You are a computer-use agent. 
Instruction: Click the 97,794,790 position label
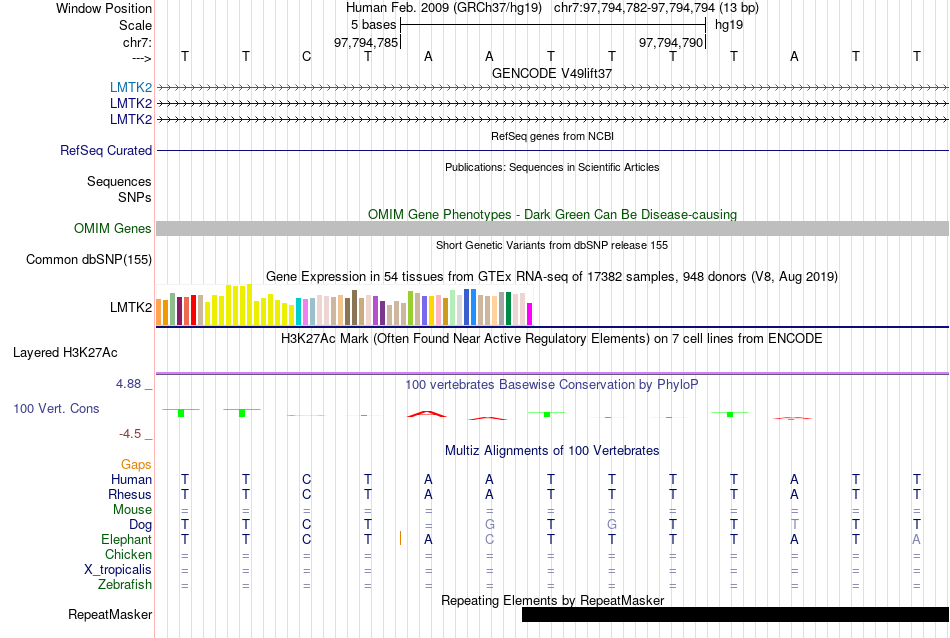(671, 42)
